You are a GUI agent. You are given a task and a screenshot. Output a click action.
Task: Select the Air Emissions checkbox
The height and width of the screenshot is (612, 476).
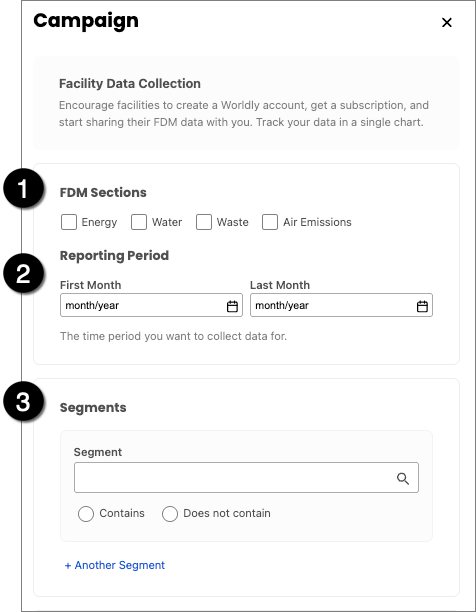coord(270,222)
